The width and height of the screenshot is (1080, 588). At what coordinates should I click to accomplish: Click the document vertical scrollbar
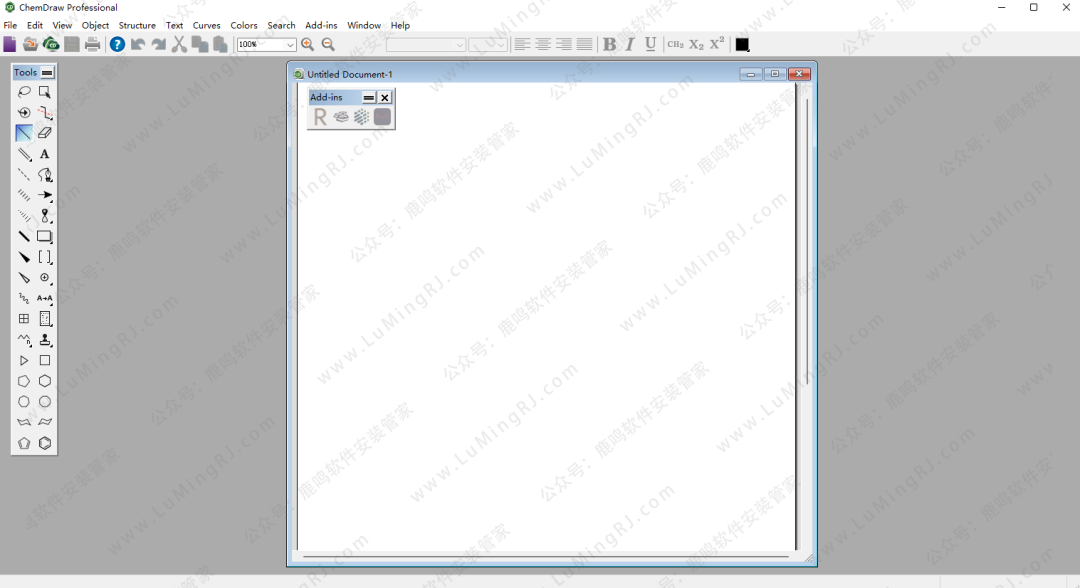click(807, 240)
